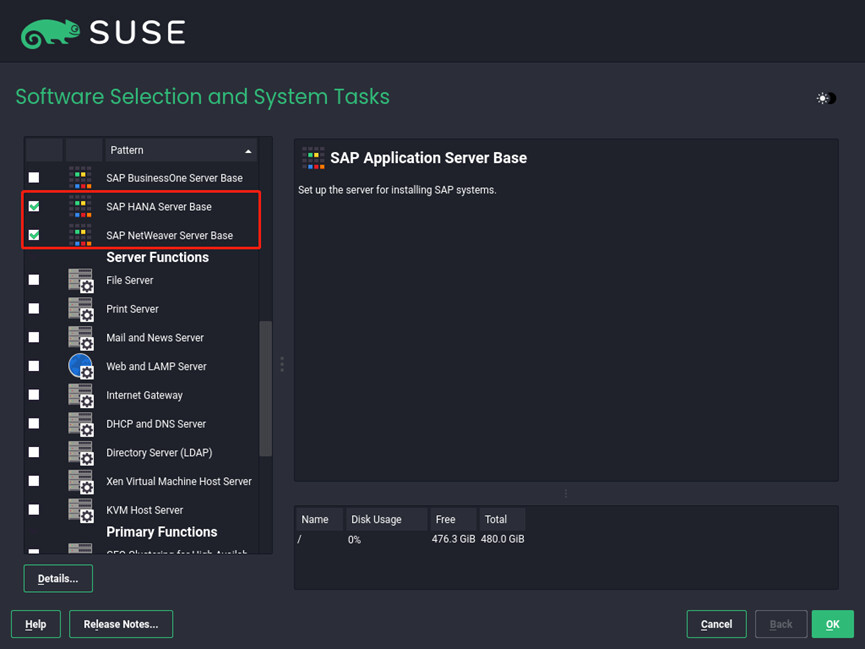865x649 pixels.
Task: Select the File Server row text
Action: coord(130,280)
